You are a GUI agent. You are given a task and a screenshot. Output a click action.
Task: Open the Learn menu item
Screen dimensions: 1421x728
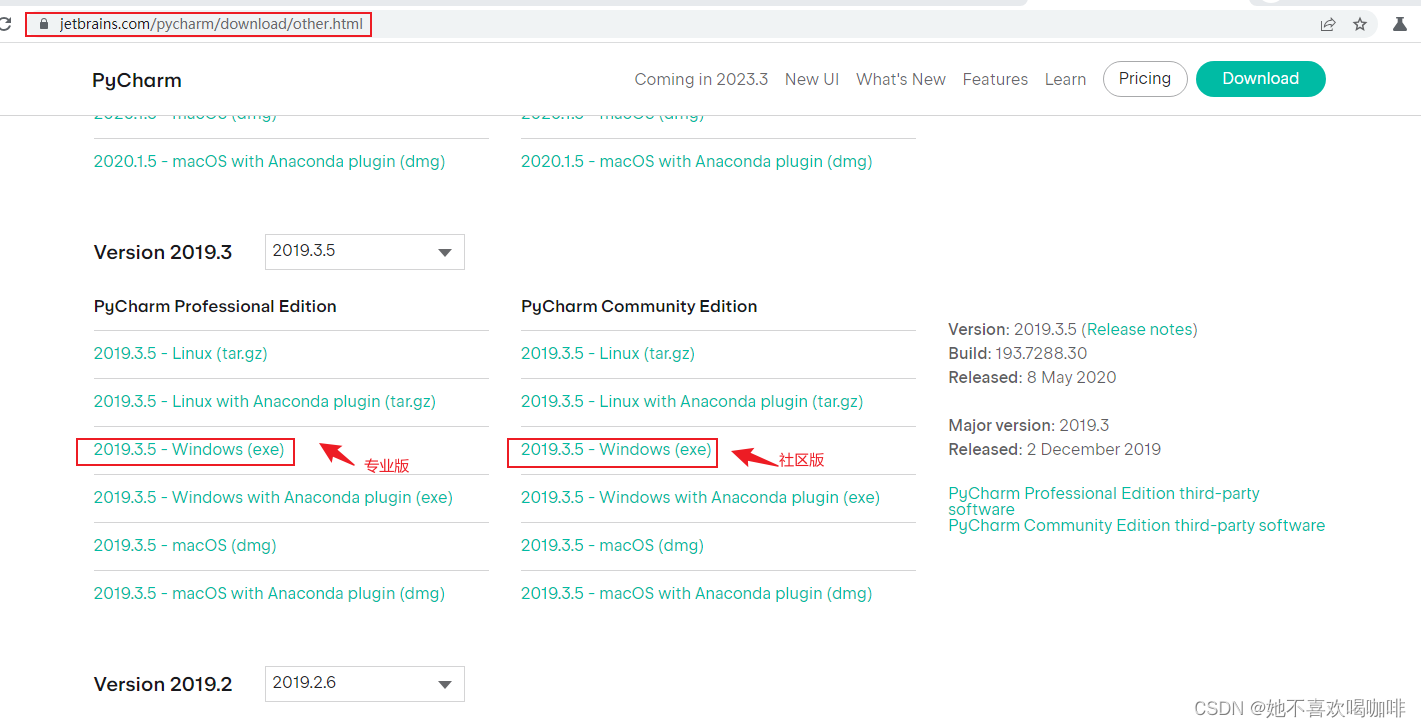click(x=1065, y=79)
